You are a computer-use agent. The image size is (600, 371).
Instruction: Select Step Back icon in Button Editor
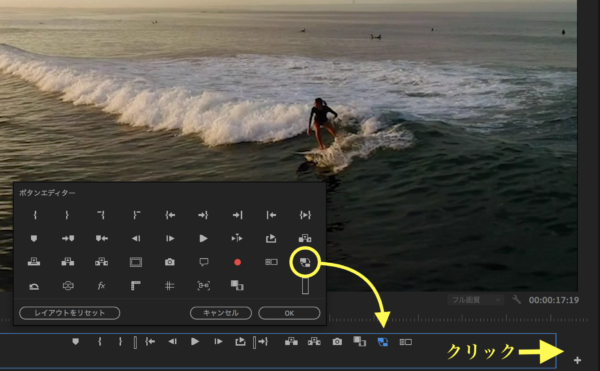(136, 239)
